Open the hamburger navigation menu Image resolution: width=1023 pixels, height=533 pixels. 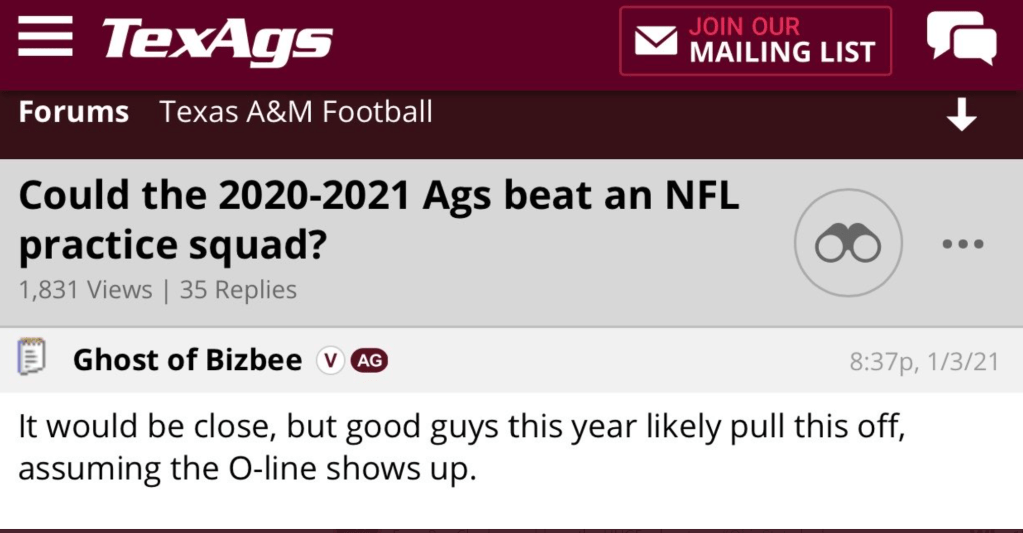point(45,40)
